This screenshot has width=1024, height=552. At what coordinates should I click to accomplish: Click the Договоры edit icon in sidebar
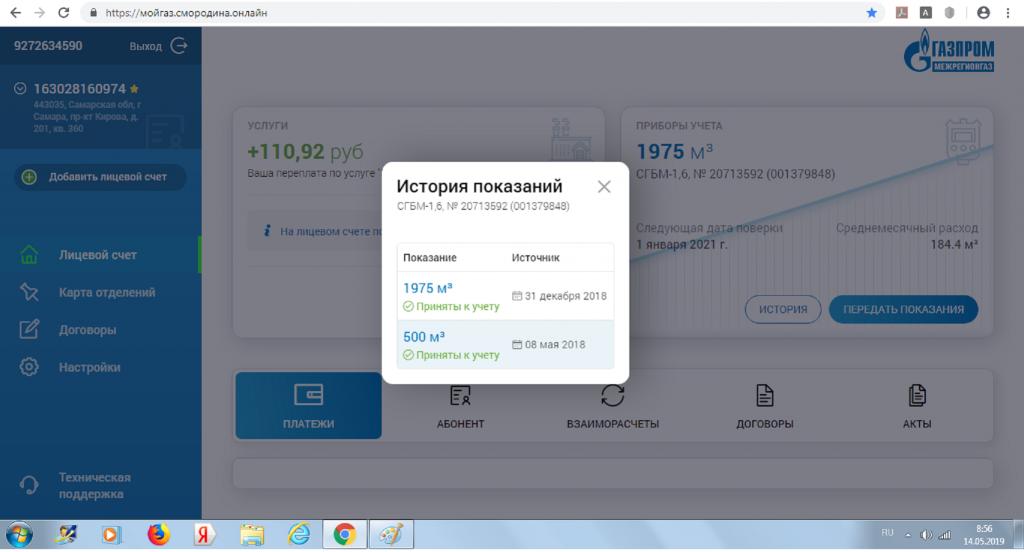point(29,330)
